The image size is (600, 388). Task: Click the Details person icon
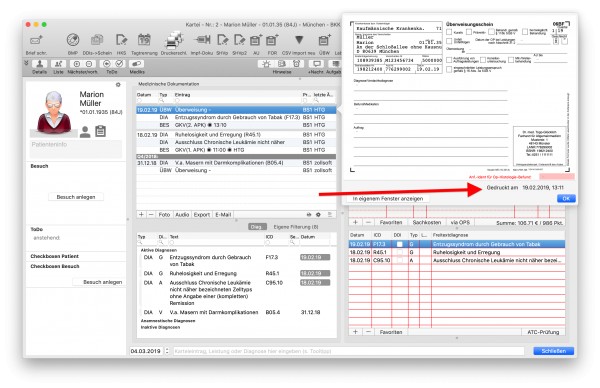39,64
